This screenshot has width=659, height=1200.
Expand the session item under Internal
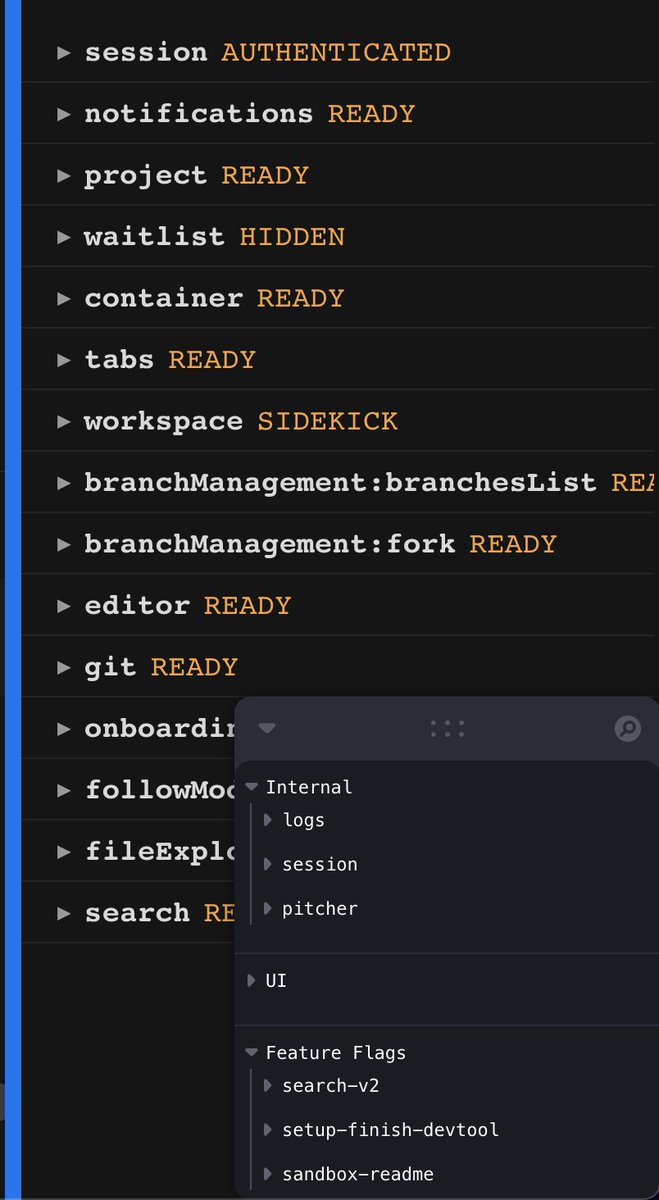[x=268, y=864]
